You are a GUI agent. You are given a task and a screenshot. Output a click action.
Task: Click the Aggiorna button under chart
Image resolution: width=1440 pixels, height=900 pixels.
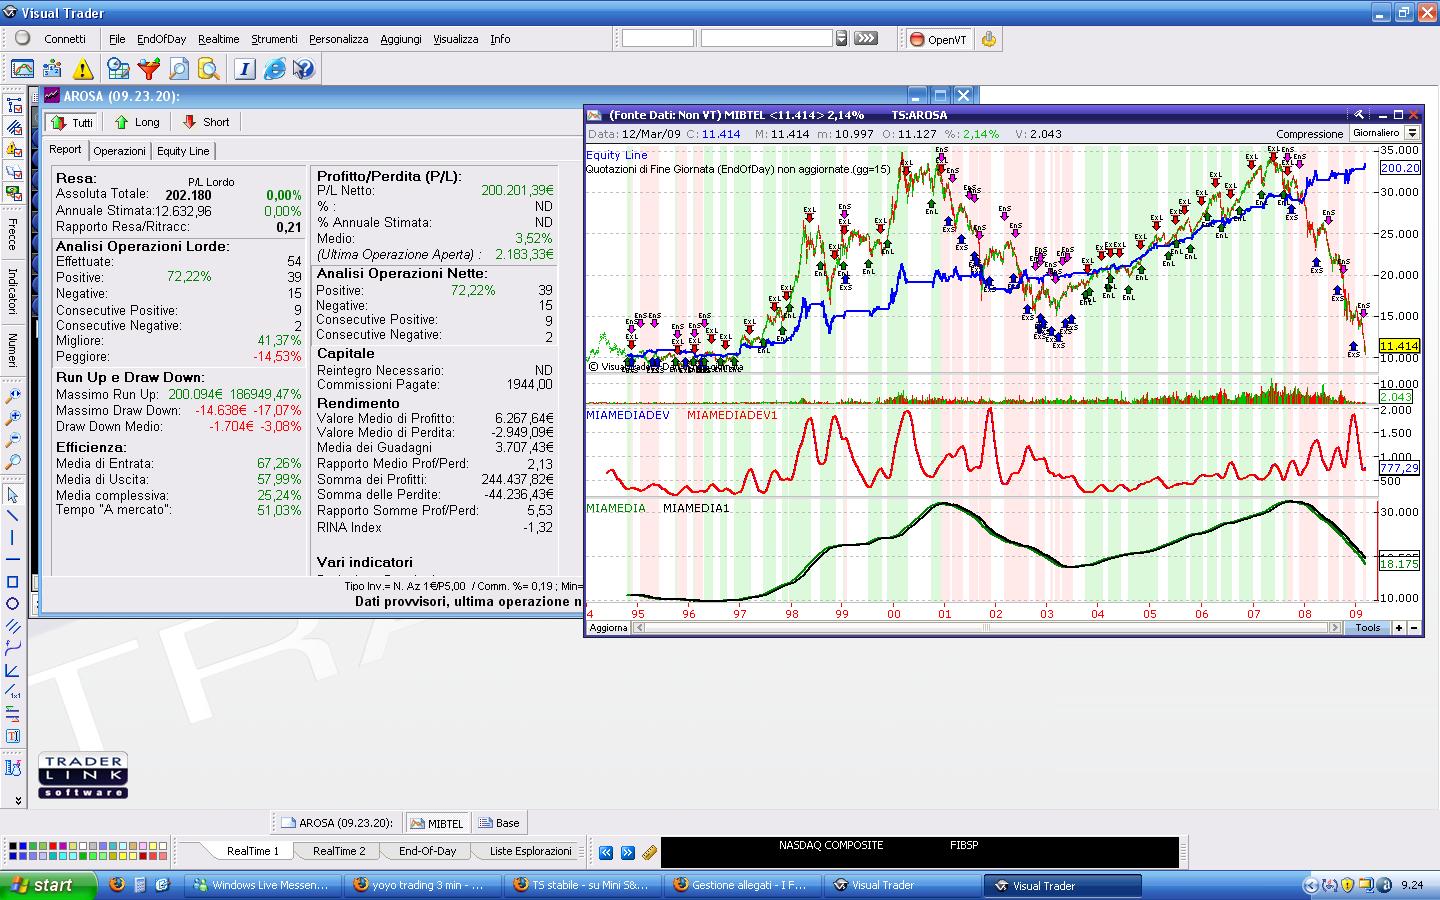tap(608, 628)
